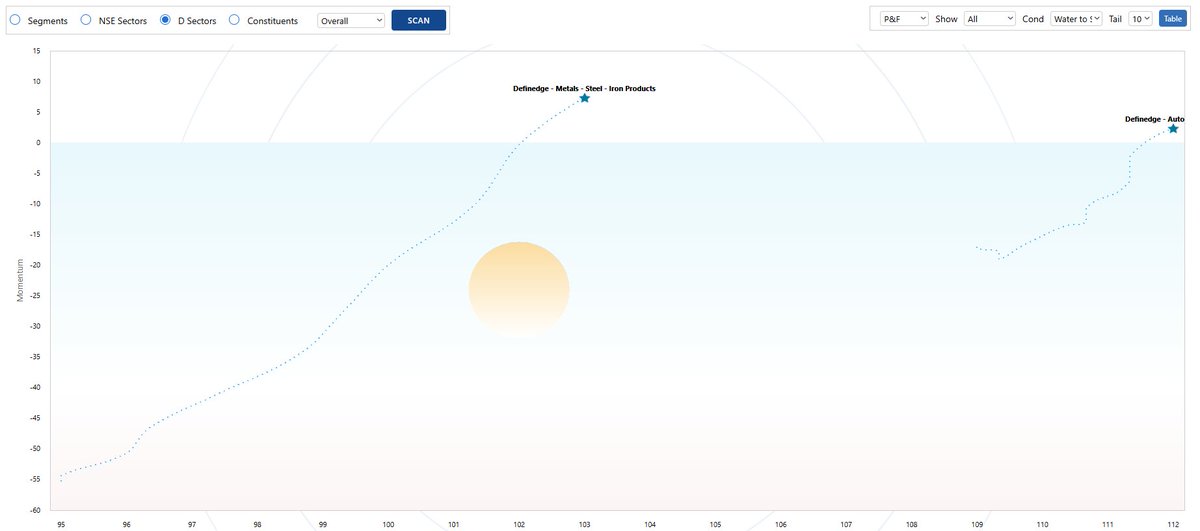Image resolution: width=1200 pixels, height=531 pixels.
Task: Select the NSE Sectors radio option
Action: [x=86, y=20]
